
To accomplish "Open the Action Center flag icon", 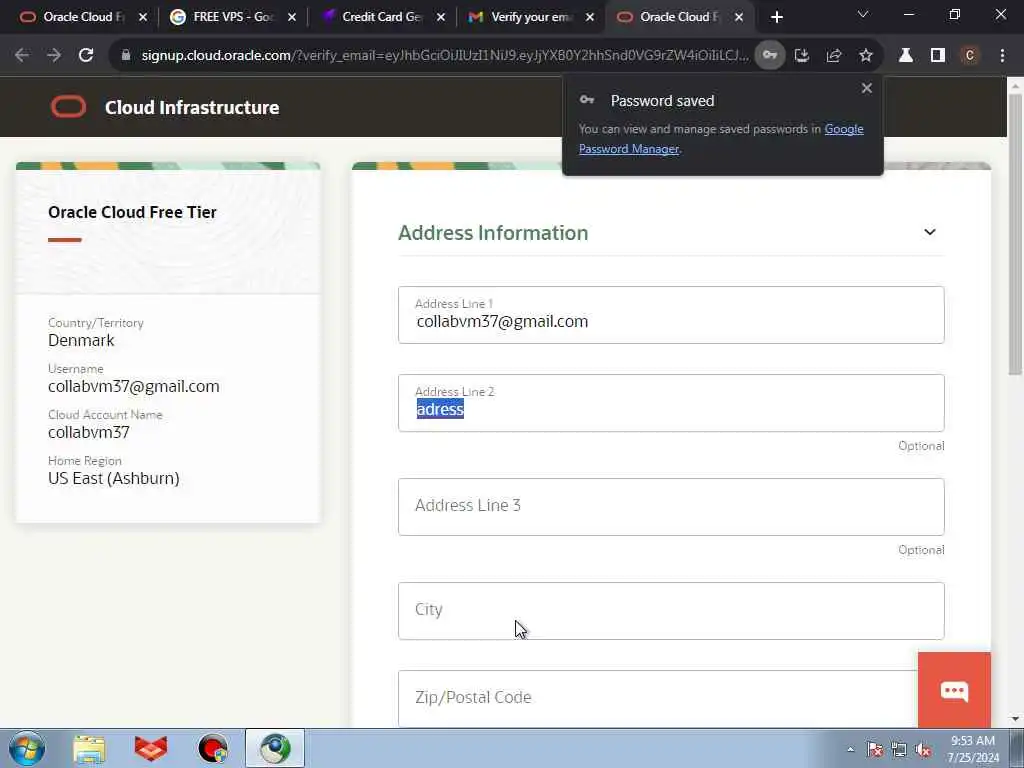I will point(874,750).
